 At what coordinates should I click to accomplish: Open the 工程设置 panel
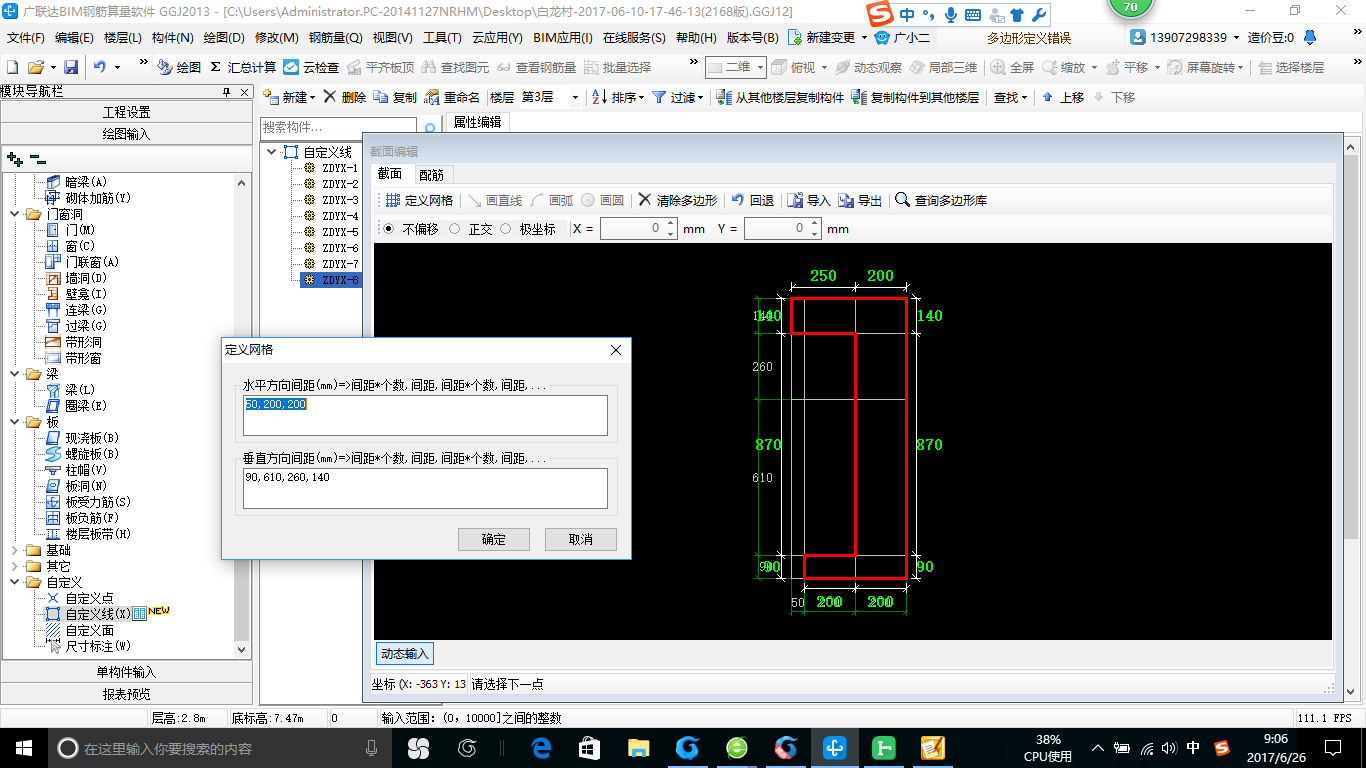[126, 112]
